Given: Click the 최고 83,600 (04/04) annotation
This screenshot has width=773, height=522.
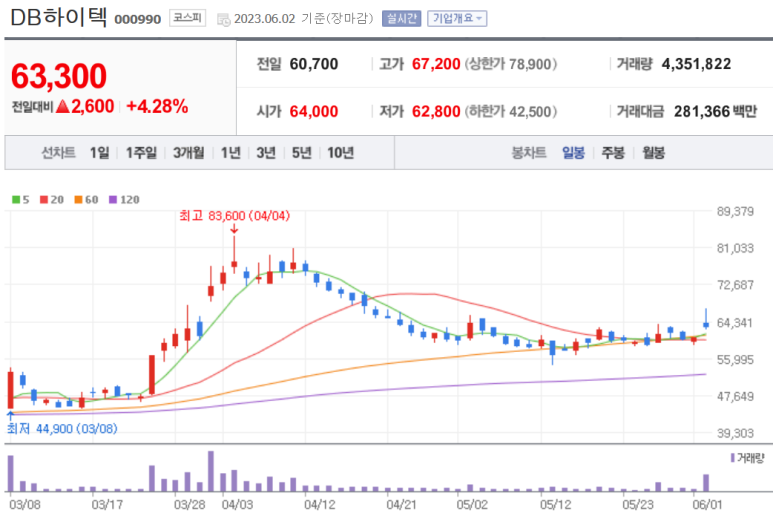Looking at the screenshot, I should click(234, 216).
